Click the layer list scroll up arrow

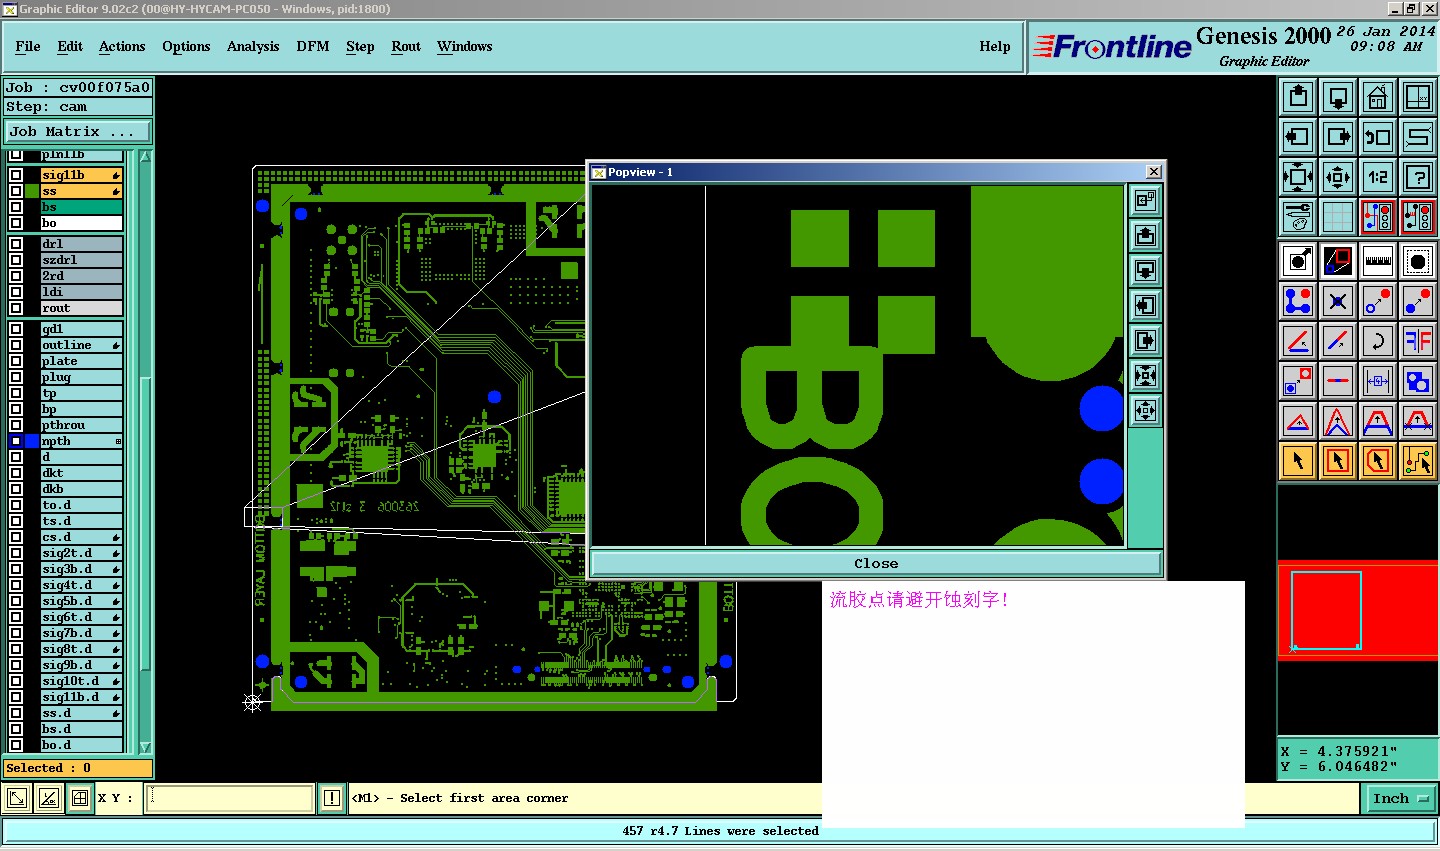(145, 157)
